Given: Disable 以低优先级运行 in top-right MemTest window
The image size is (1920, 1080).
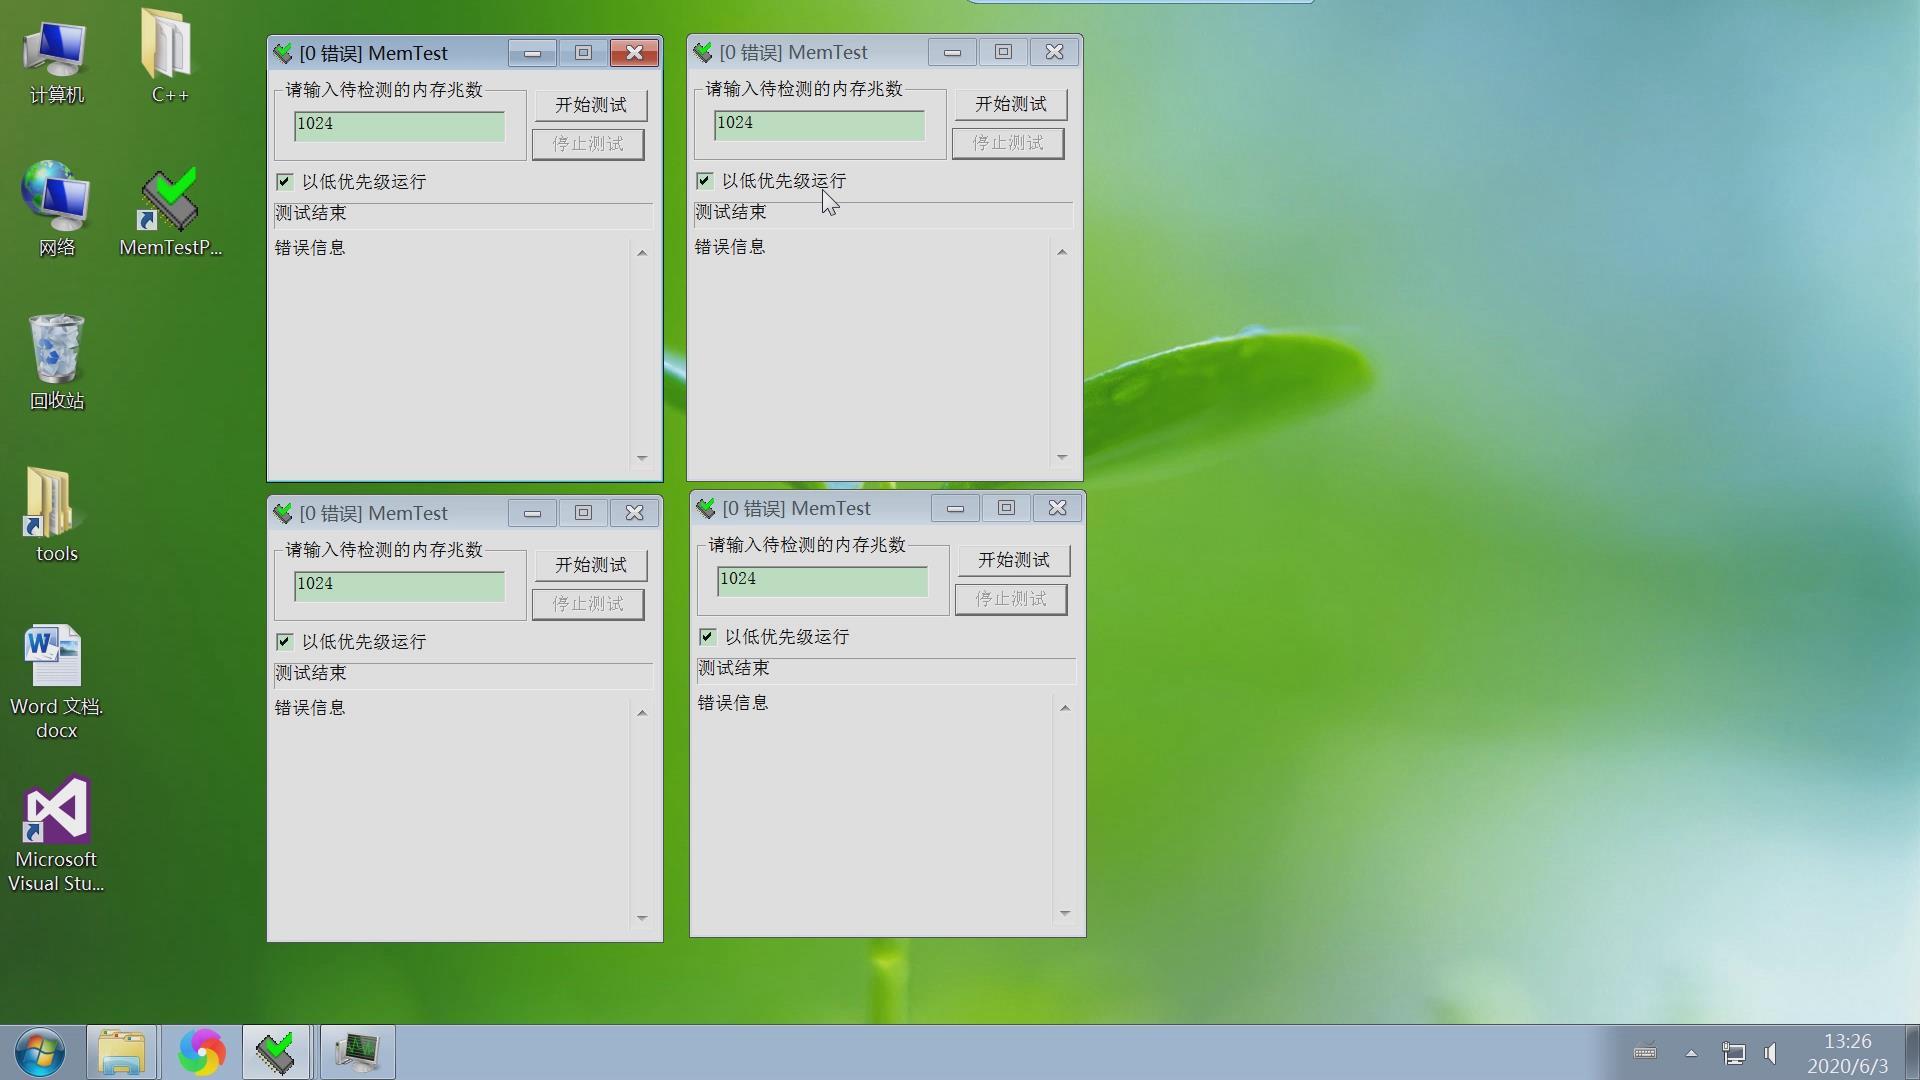Looking at the screenshot, I should pyautogui.click(x=704, y=180).
